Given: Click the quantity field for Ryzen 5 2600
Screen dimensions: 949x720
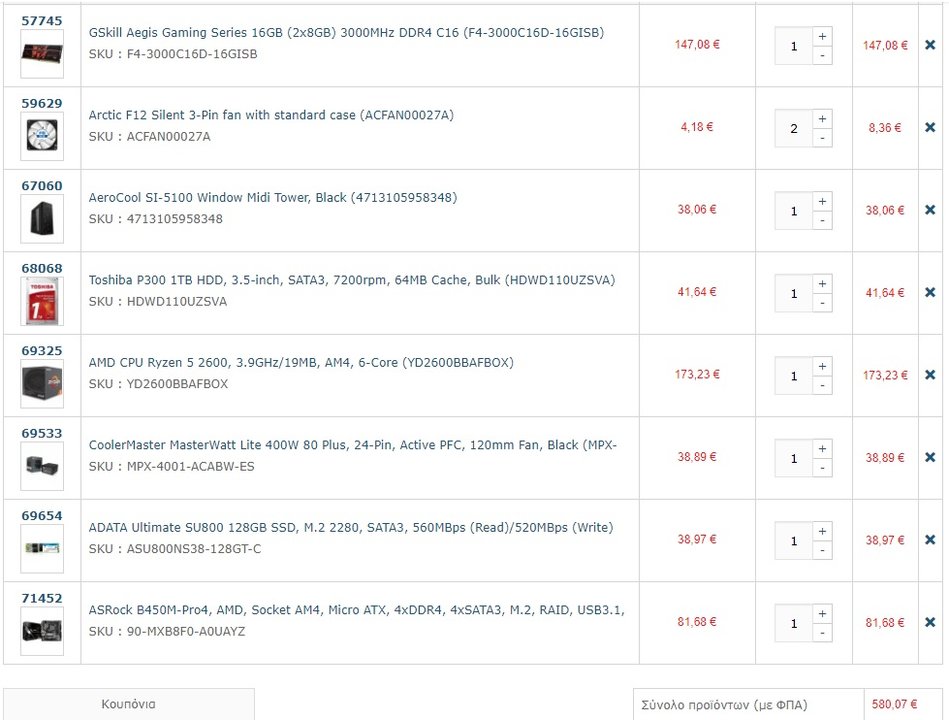Looking at the screenshot, I should coord(793,376).
